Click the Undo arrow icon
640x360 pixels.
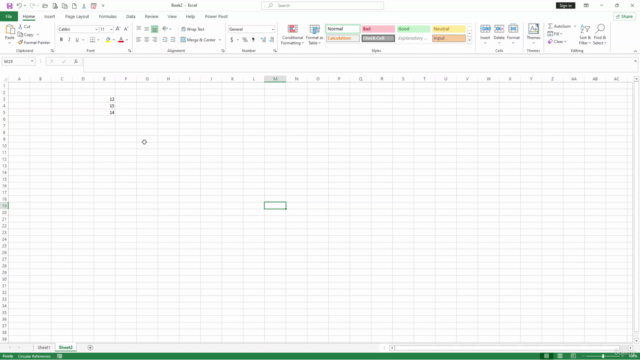[19, 6]
